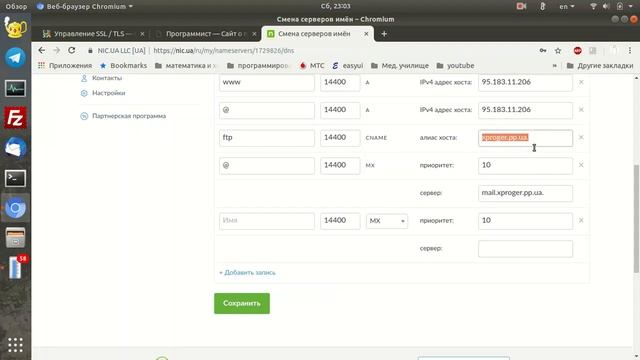View the site security lock info
Viewport: 640px width, 360px height.
90,51
